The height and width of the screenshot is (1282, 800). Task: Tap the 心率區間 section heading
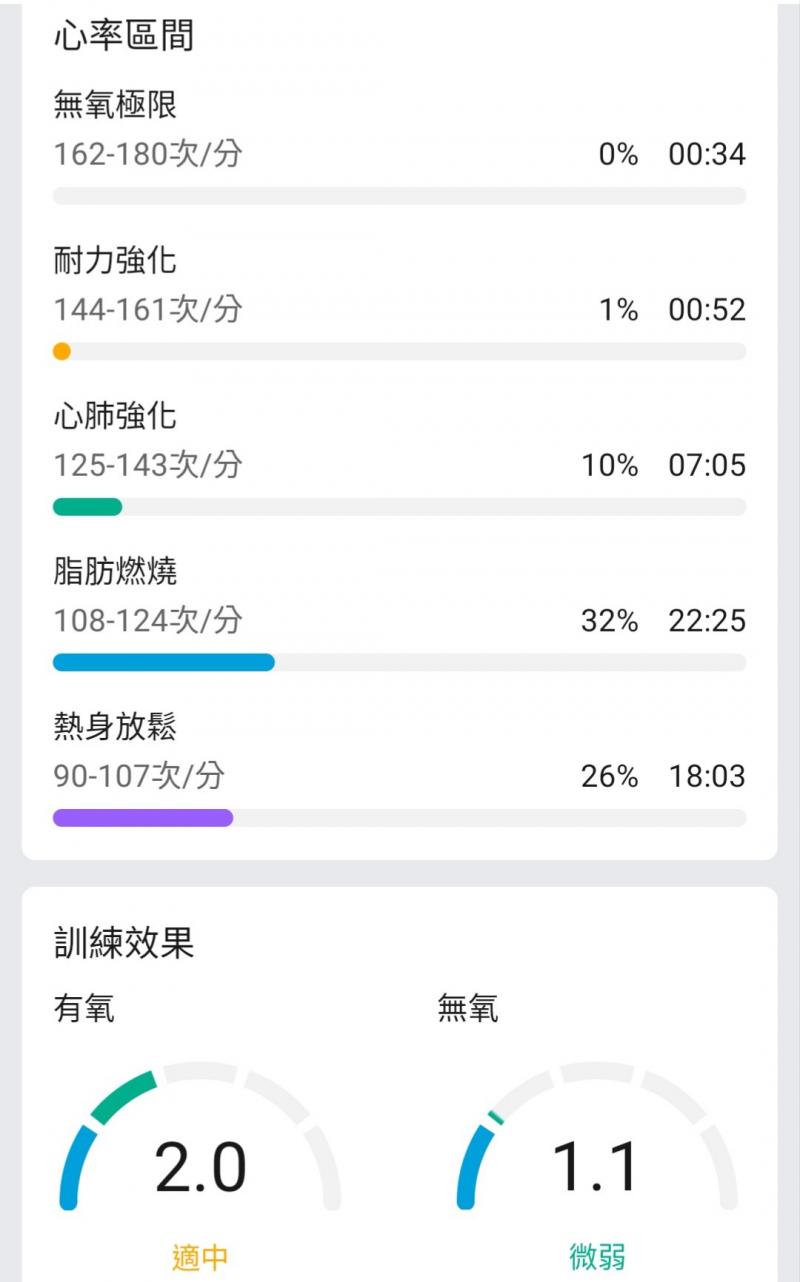tap(124, 36)
